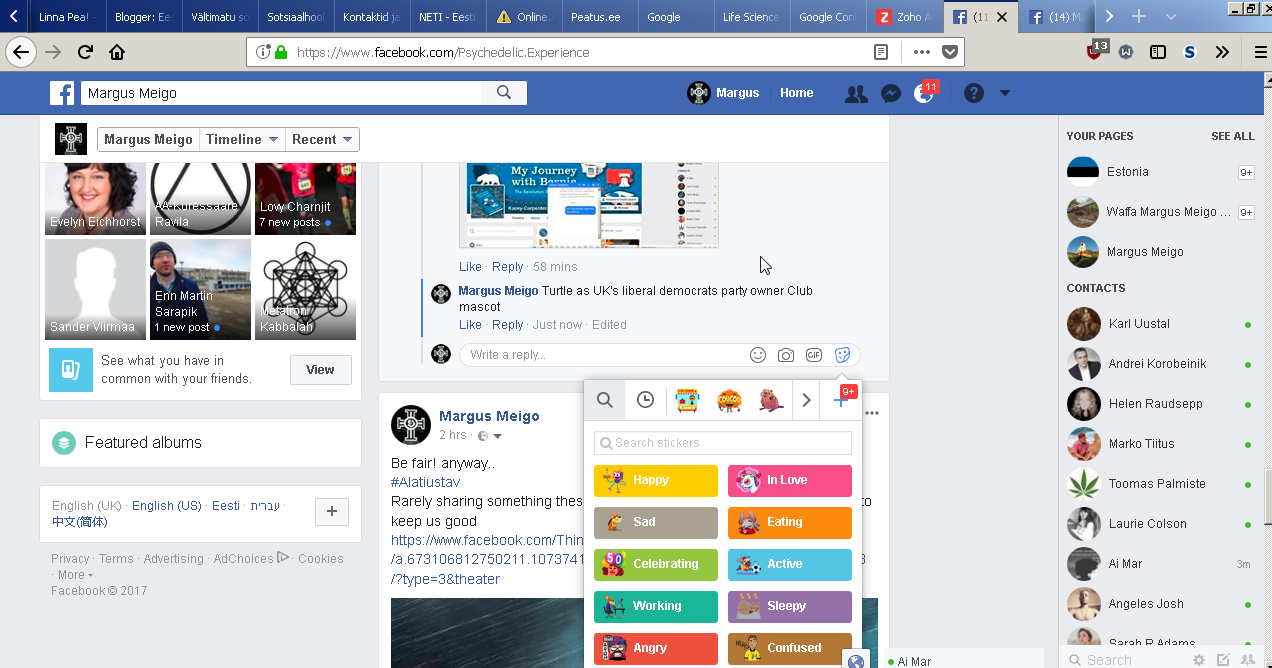This screenshot has width=1272, height=668.
Task: Switch language to Eesti
Action: pyautogui.click(x=226, y=506)
